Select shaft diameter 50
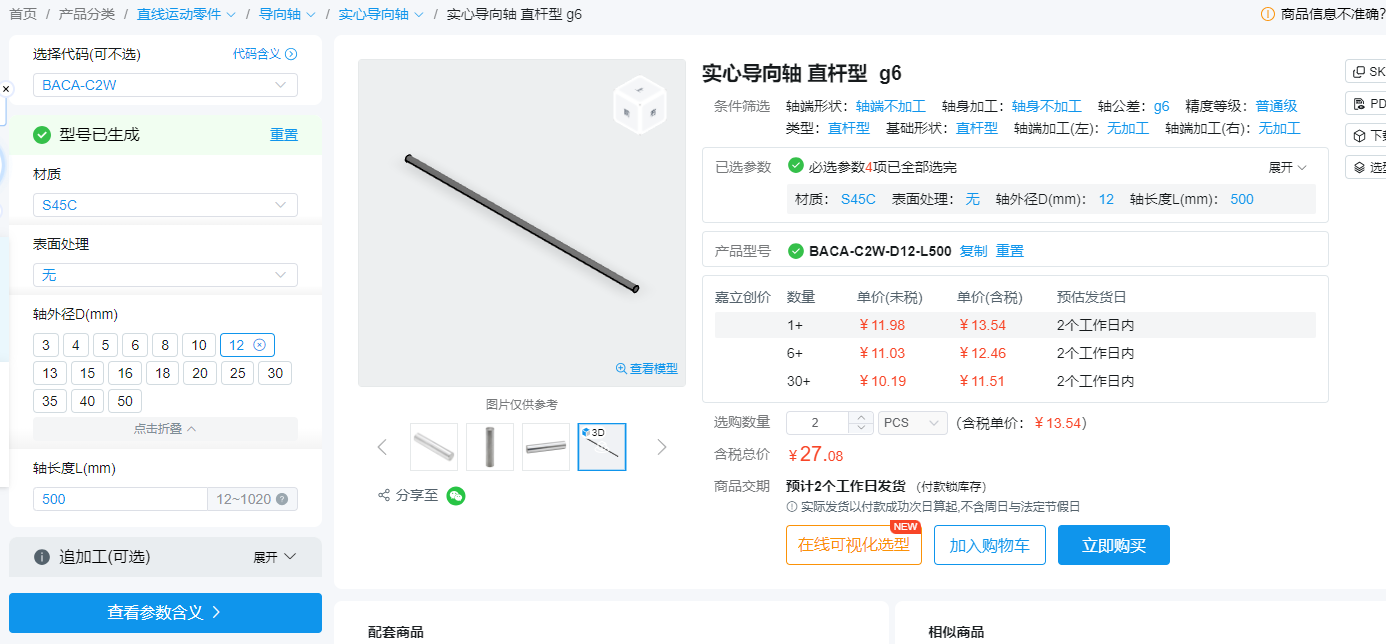 point(124,401)
